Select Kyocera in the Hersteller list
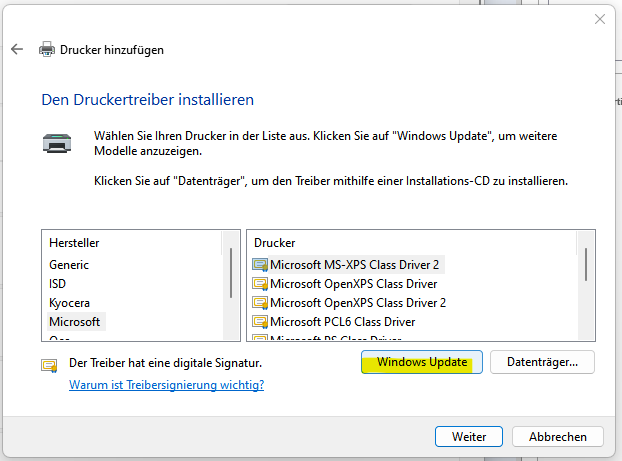Viewport: 622px width, 461px height. click(69, 303)
